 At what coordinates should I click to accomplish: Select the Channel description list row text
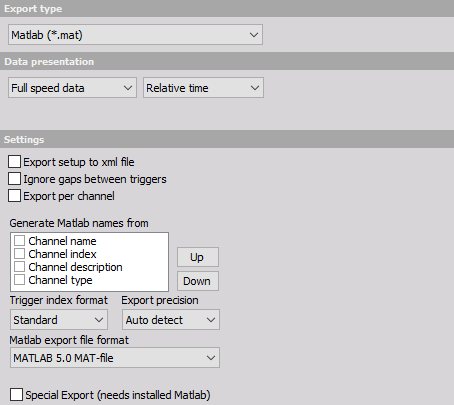(75, 267)
